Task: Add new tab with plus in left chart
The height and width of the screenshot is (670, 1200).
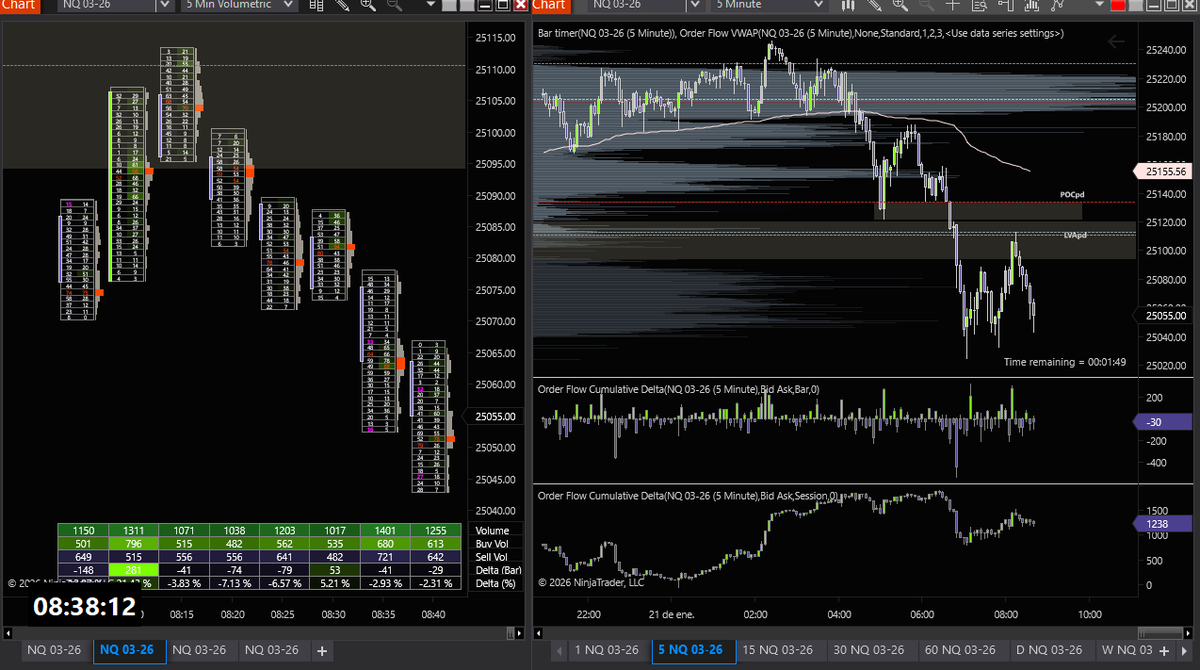Action: point(322,650)
